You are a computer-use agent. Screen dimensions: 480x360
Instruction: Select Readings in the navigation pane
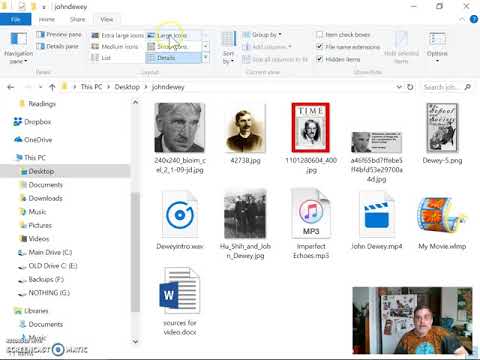42,104
